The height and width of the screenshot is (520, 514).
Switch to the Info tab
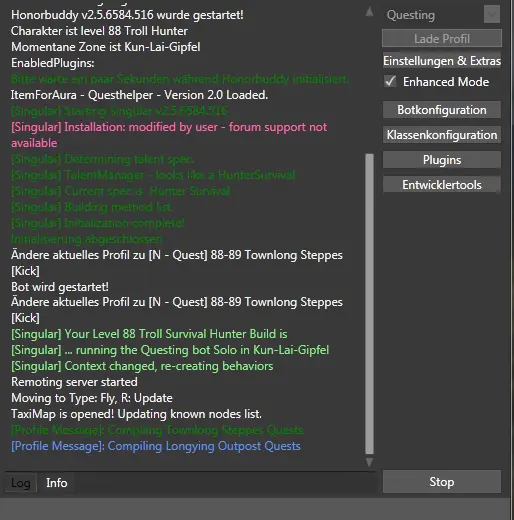(x=57, y=483)
